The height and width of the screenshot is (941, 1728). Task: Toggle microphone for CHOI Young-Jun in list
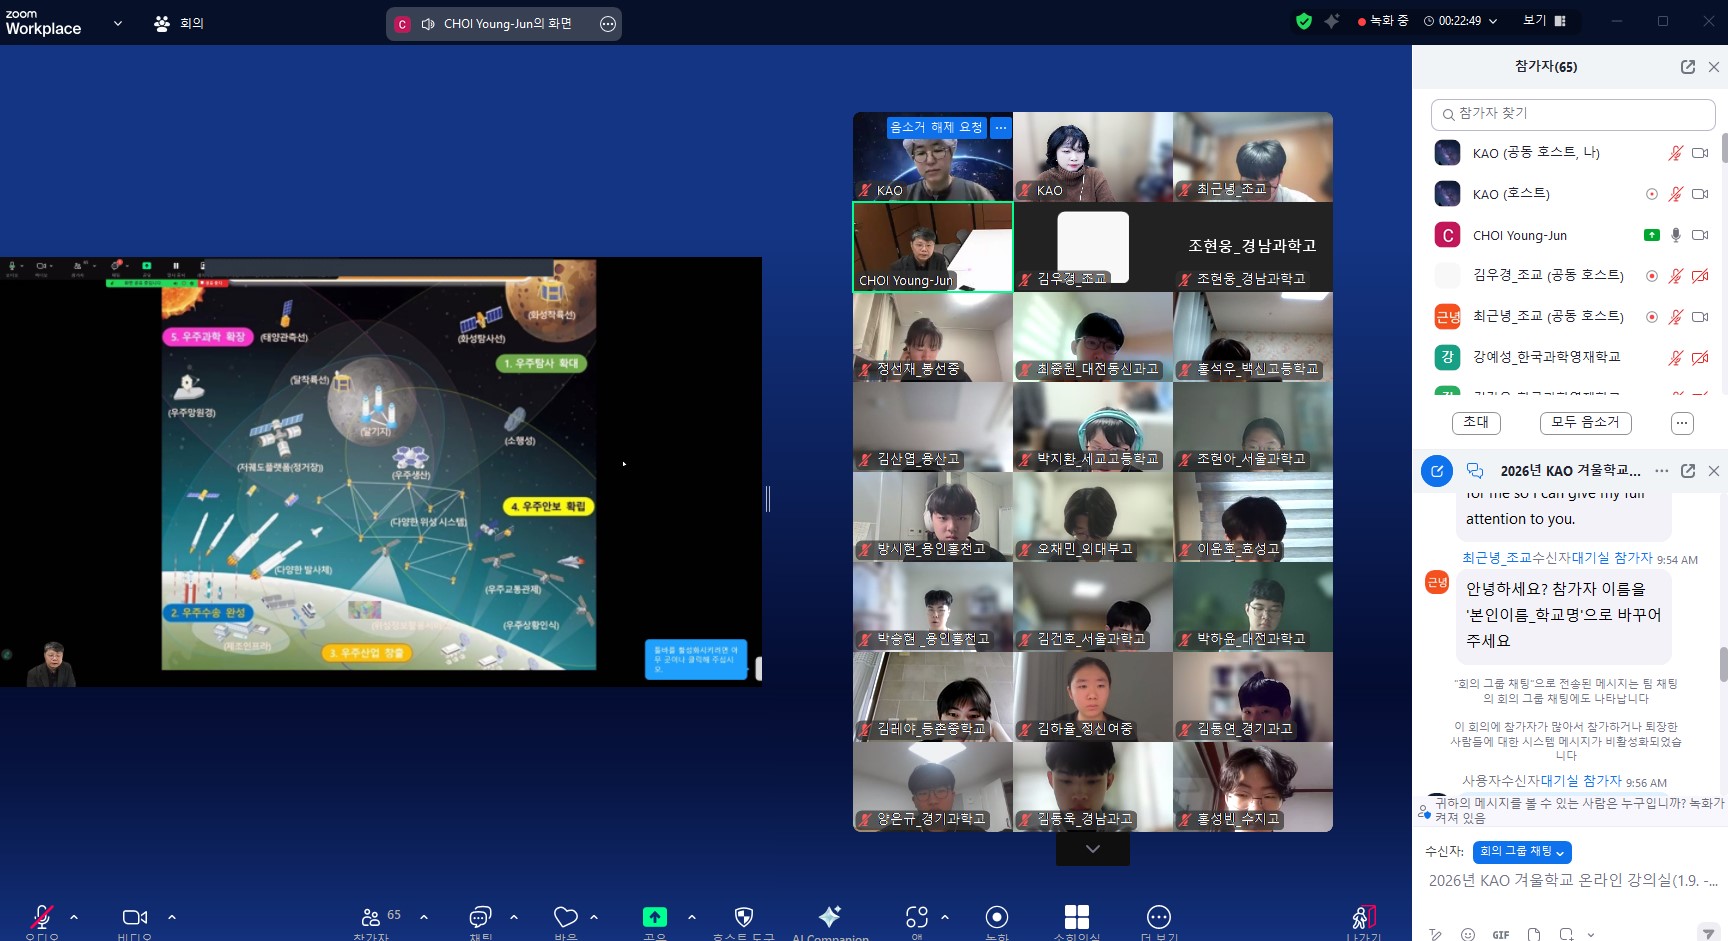pos(1676,235)
